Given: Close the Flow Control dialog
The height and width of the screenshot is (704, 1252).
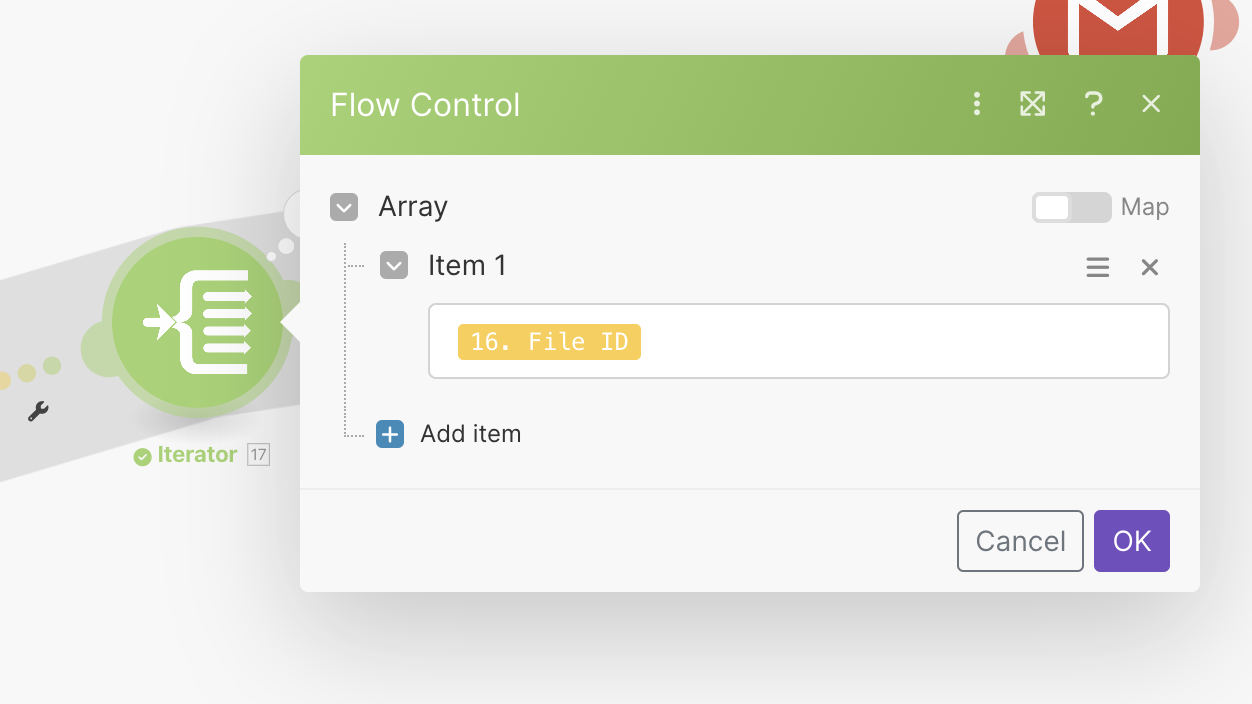Looking at the screenshot, I should coord(1151,104).
